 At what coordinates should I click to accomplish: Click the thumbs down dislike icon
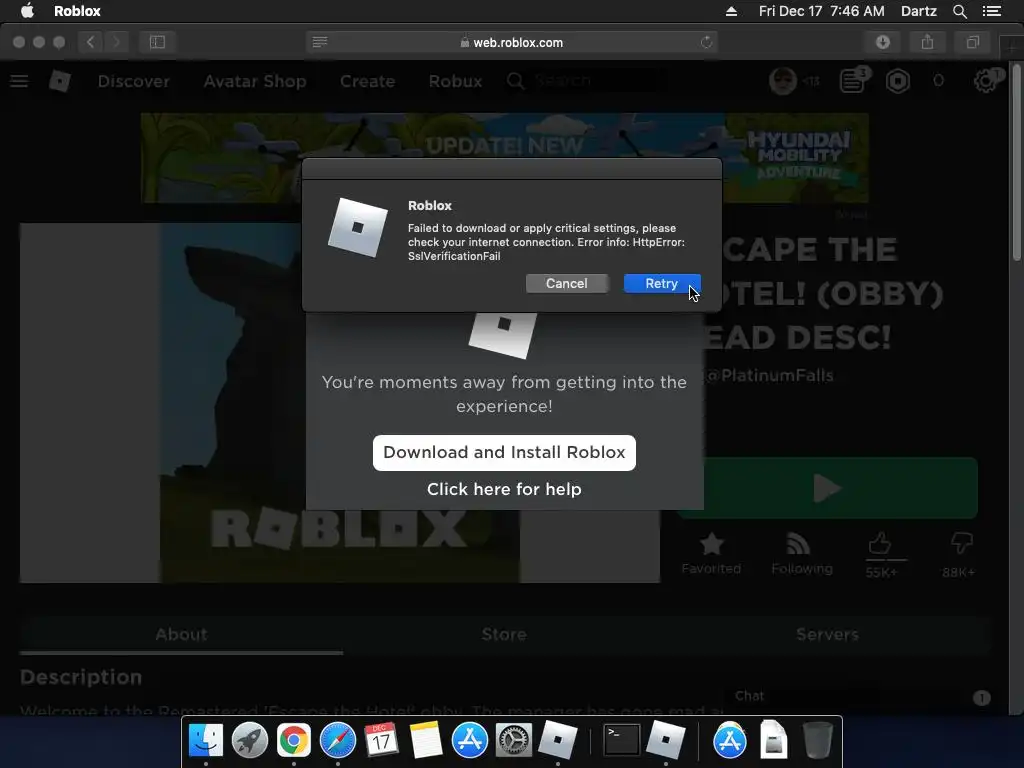961,543
